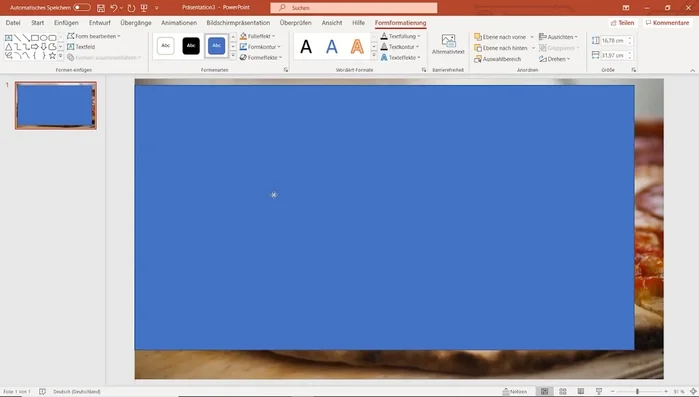Apply the black A WordArt style
This screenshot has width=699, height=397.
coord(306,46)
